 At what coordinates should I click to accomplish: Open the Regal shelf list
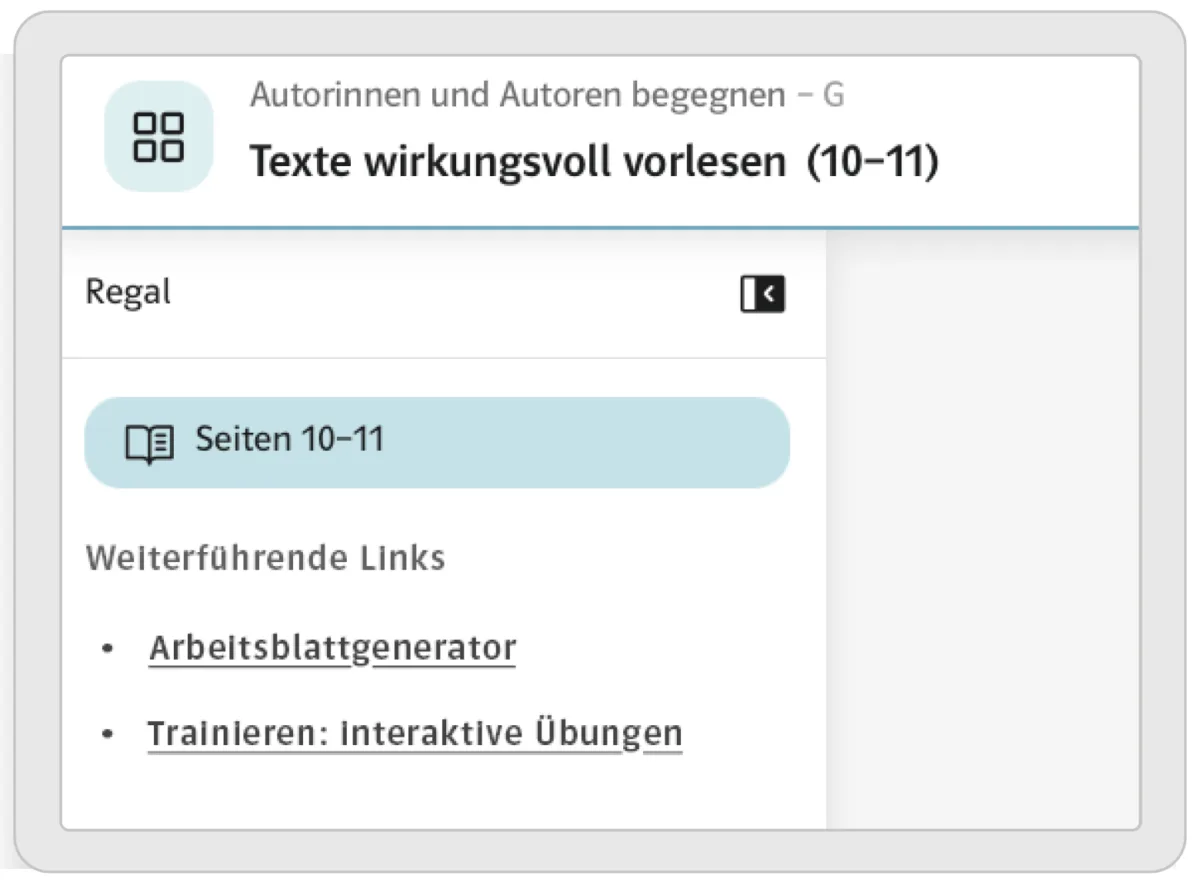(128, 292)
